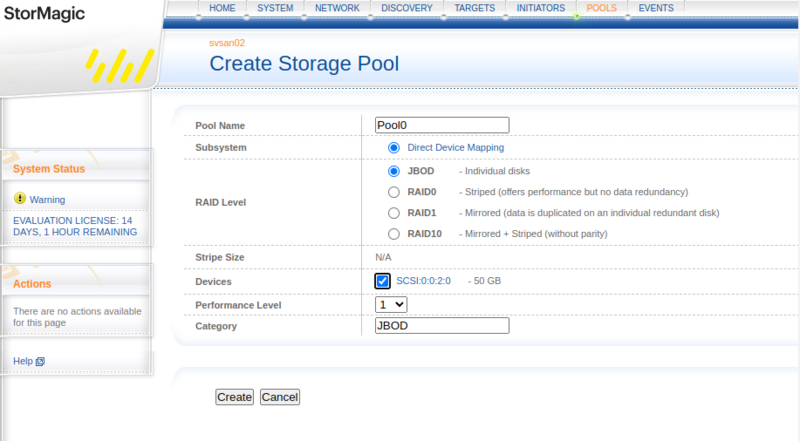Click the StorMagic logo
This screenshot has width=800, height=441.
click(x=45, y=14)
